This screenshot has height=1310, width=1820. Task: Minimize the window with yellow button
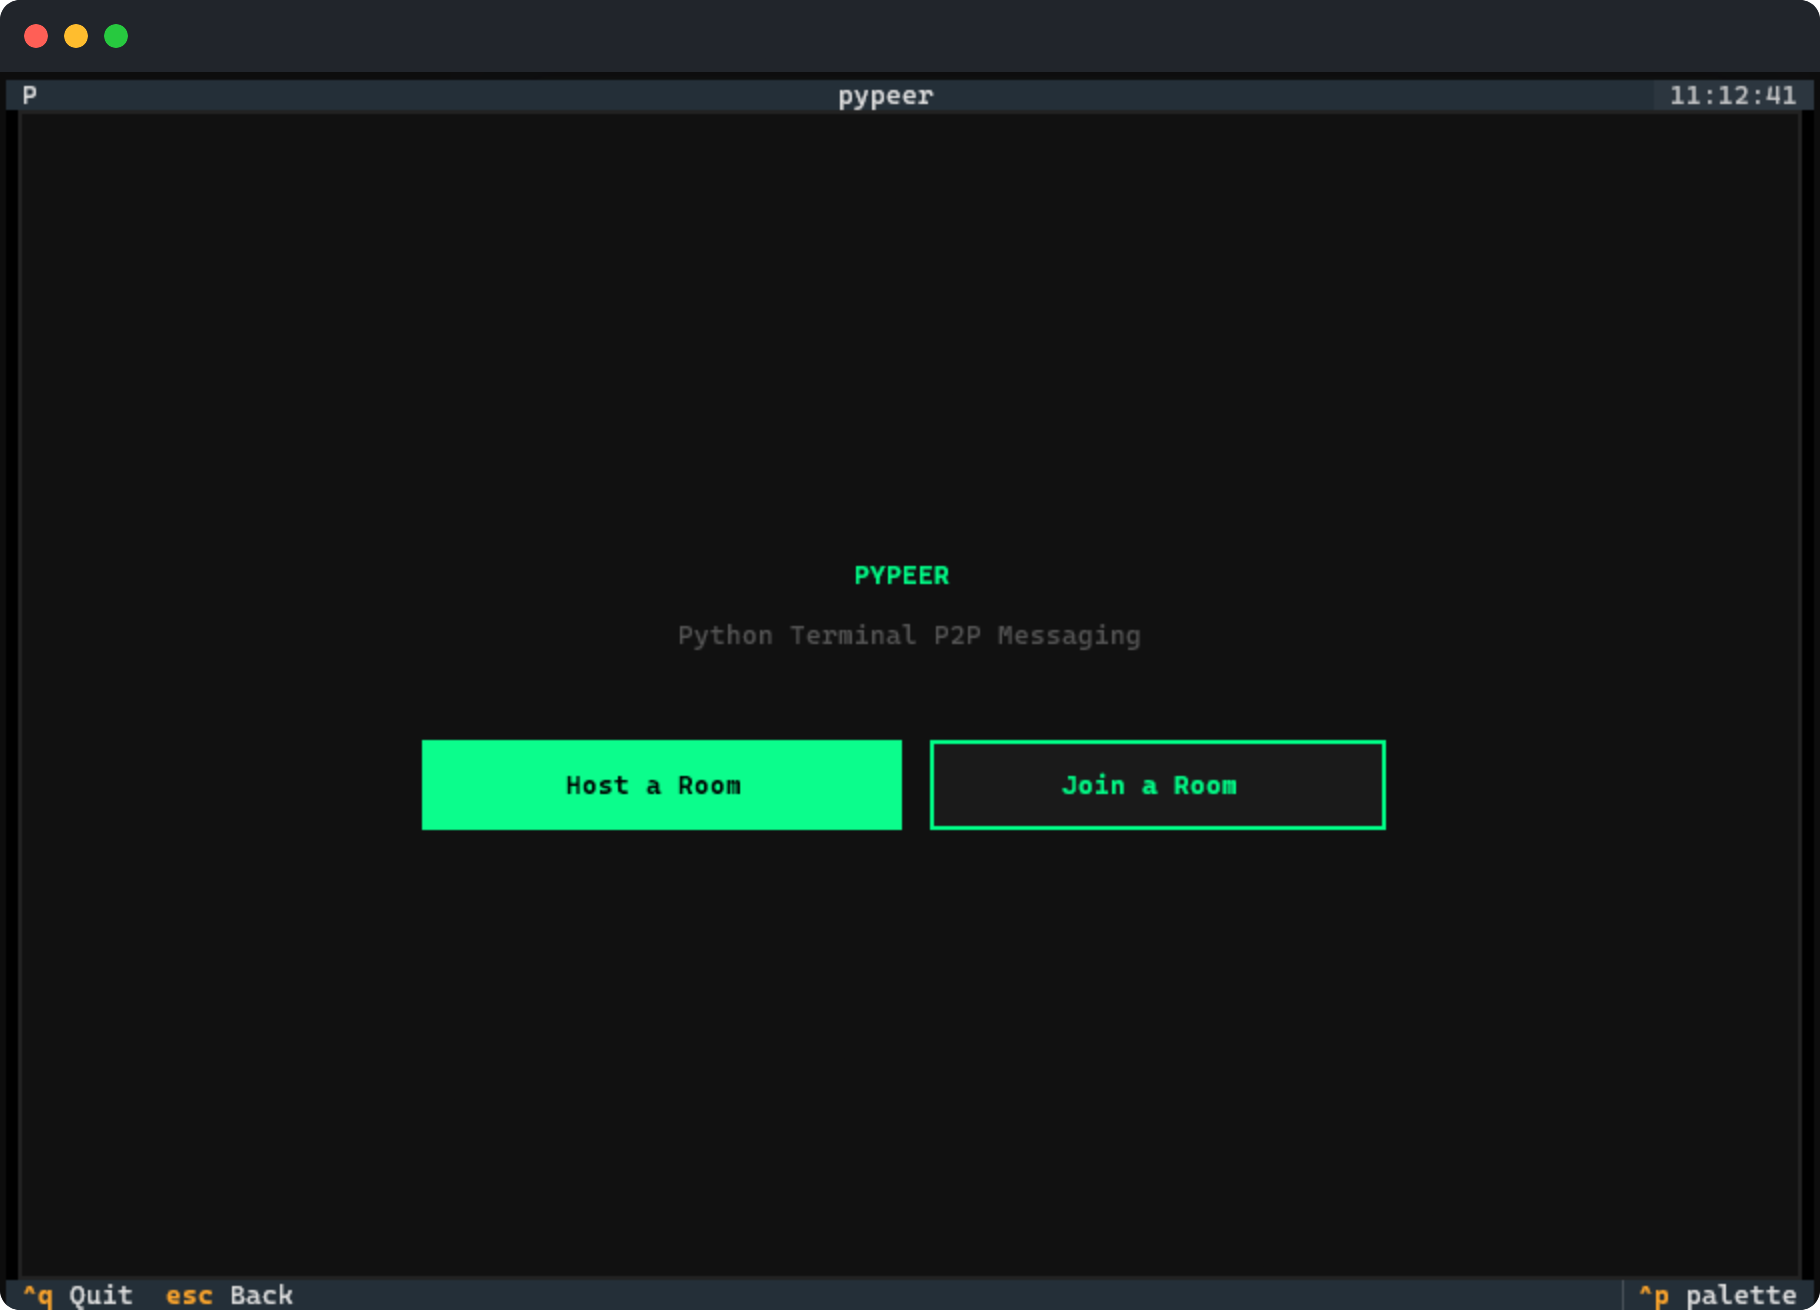point(76,36)
